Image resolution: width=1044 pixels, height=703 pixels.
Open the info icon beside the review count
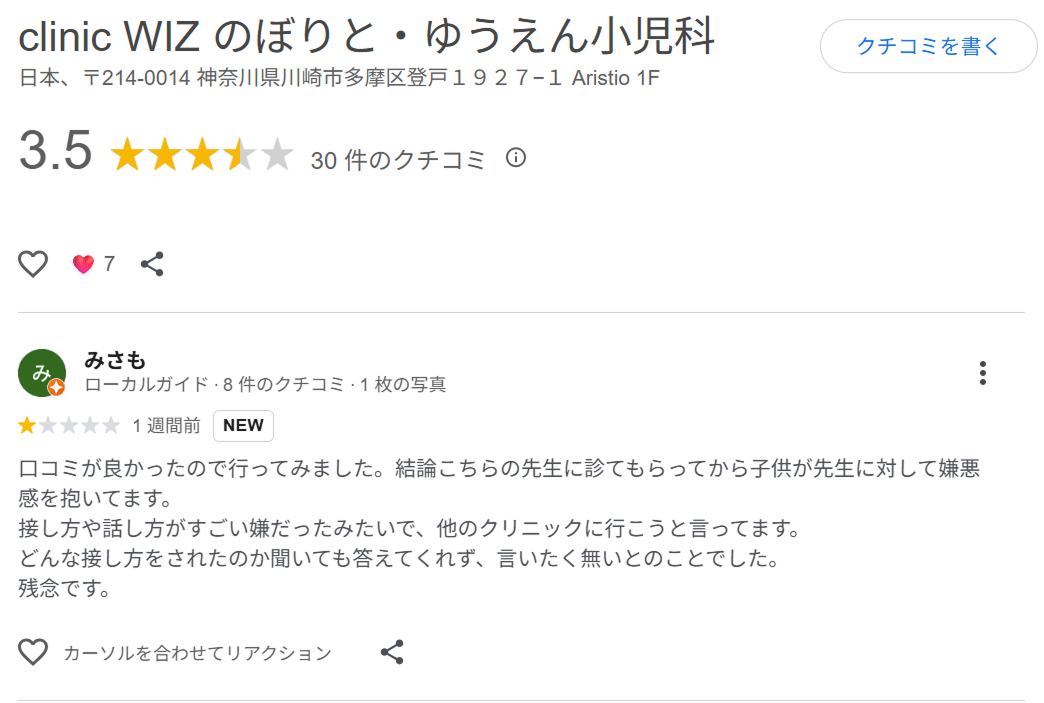[516, 157]
